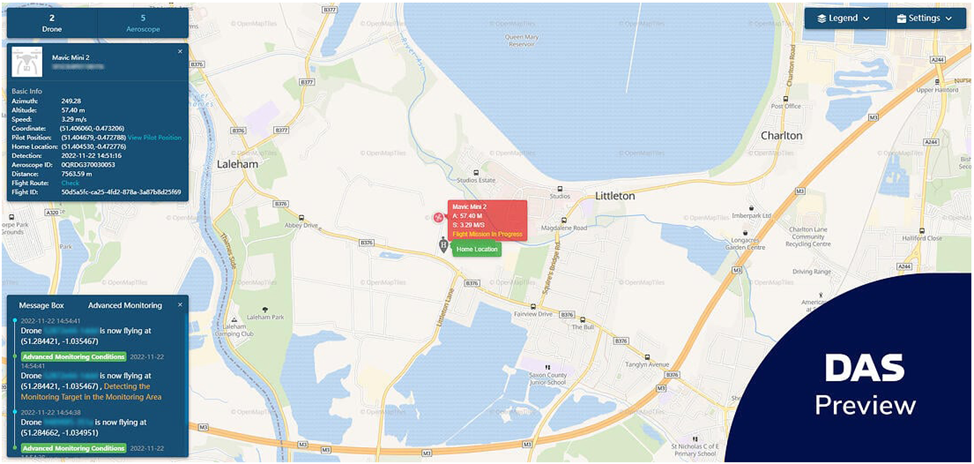Switch to the Aeroscope tab
Image resolution: width=974 pixels, height=464 pixels.
point(143,23)
